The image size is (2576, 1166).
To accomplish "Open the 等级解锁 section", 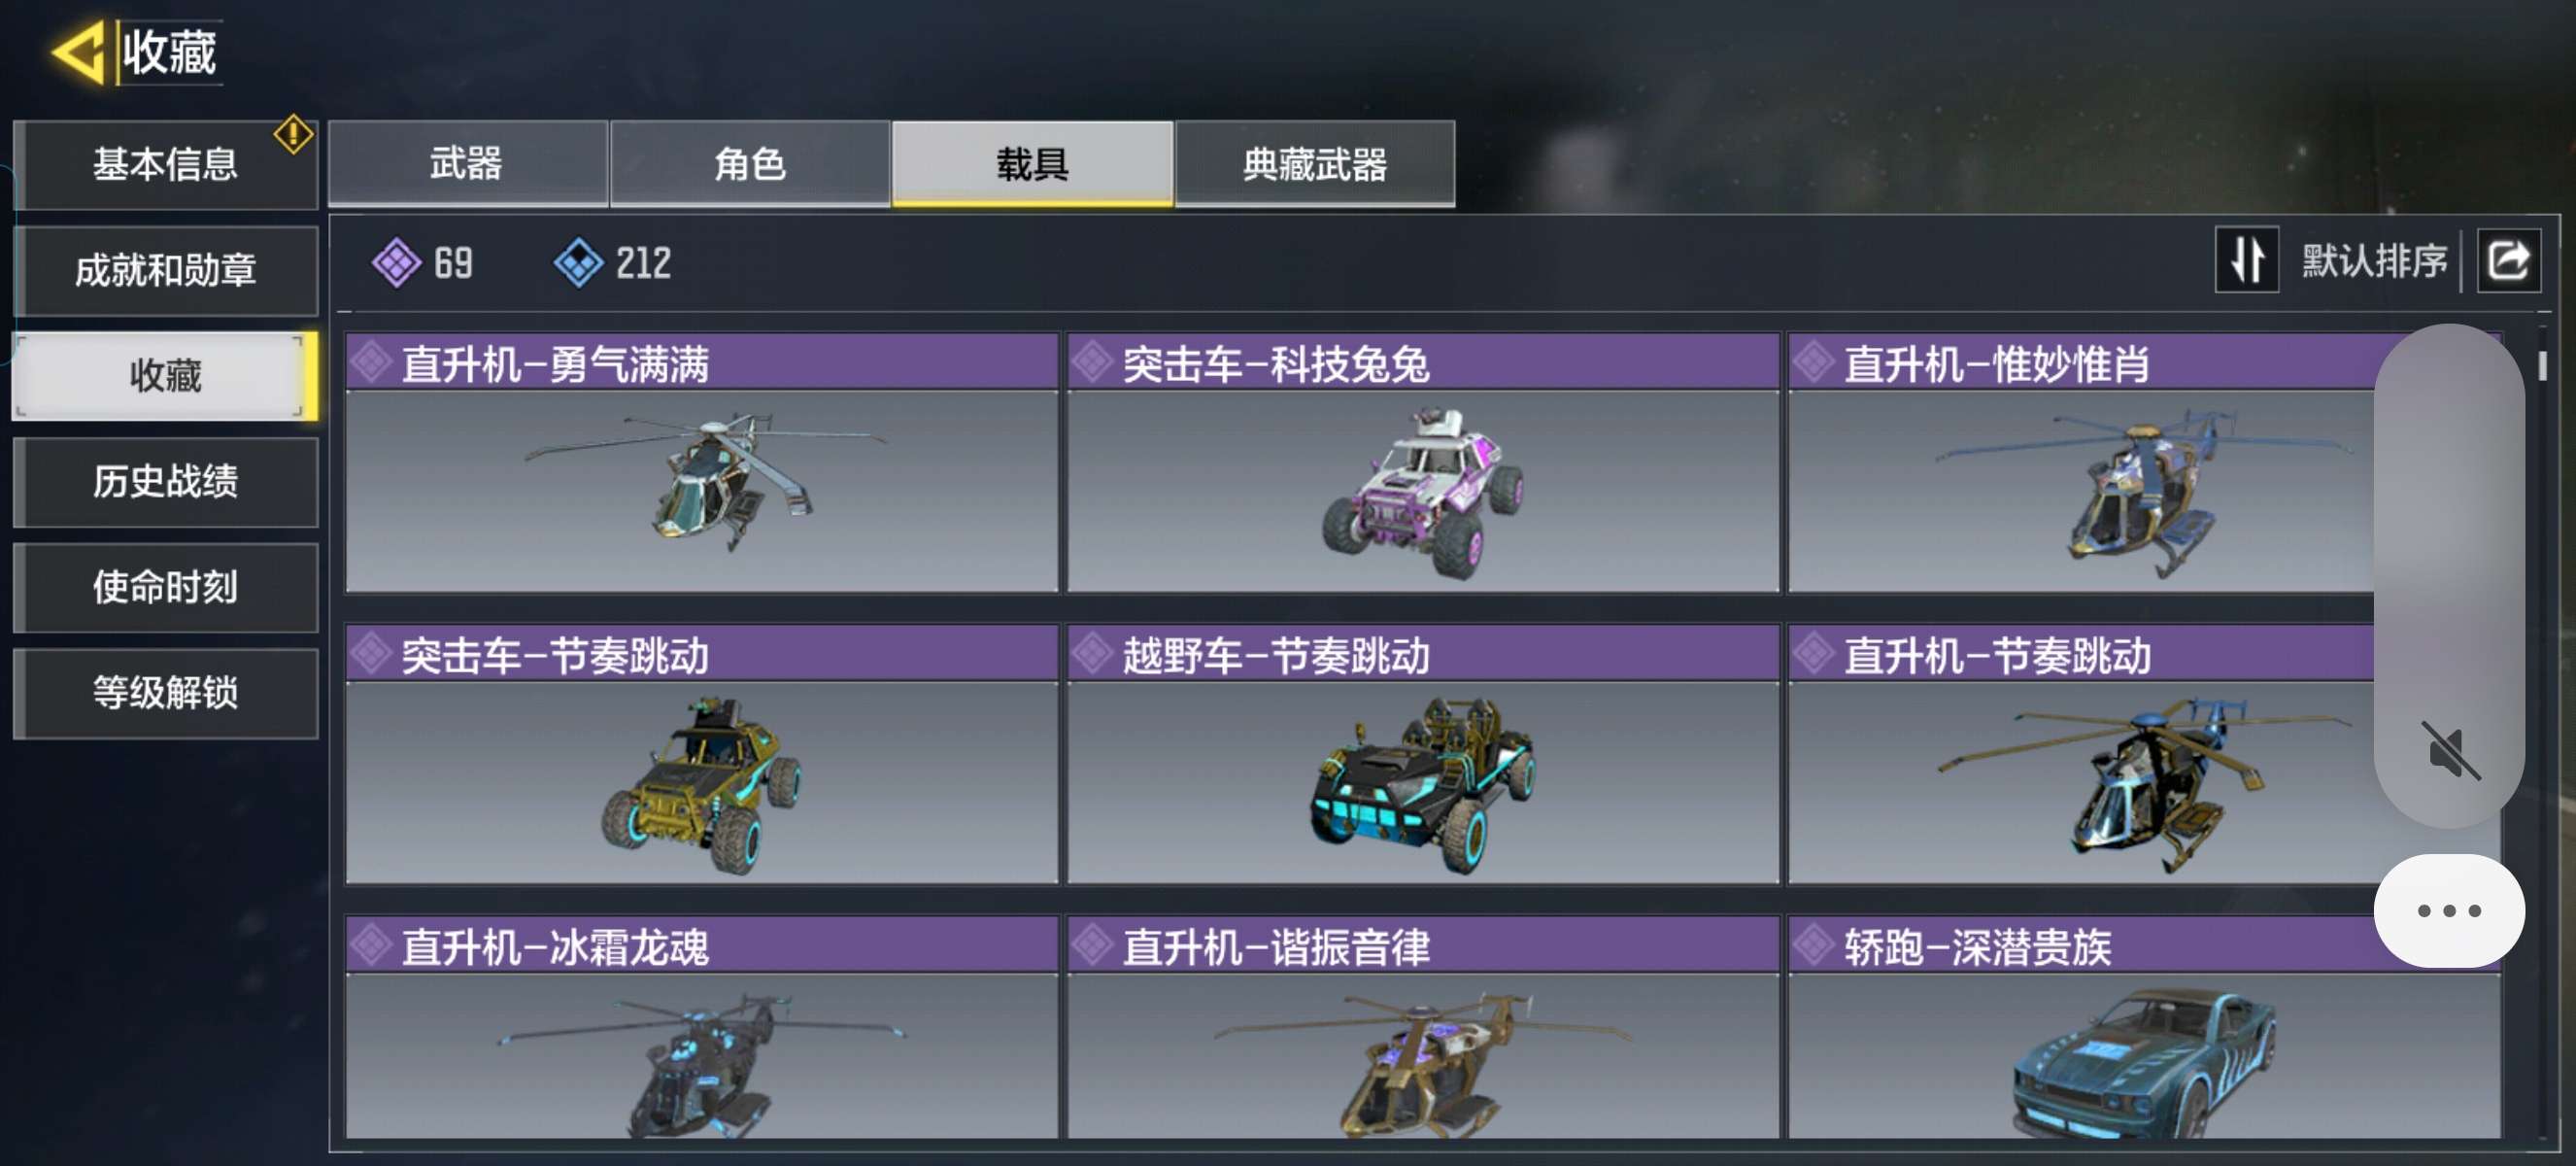I will click(x=166, y=692).
